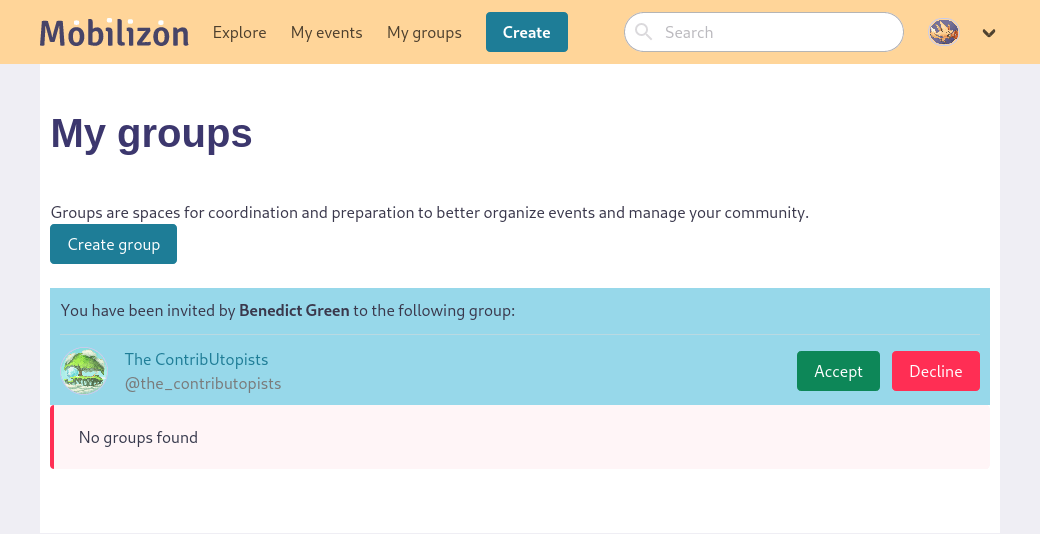Click the user profile avatar
Screen dimensions: 1040x534
click(x=944, y=32)
